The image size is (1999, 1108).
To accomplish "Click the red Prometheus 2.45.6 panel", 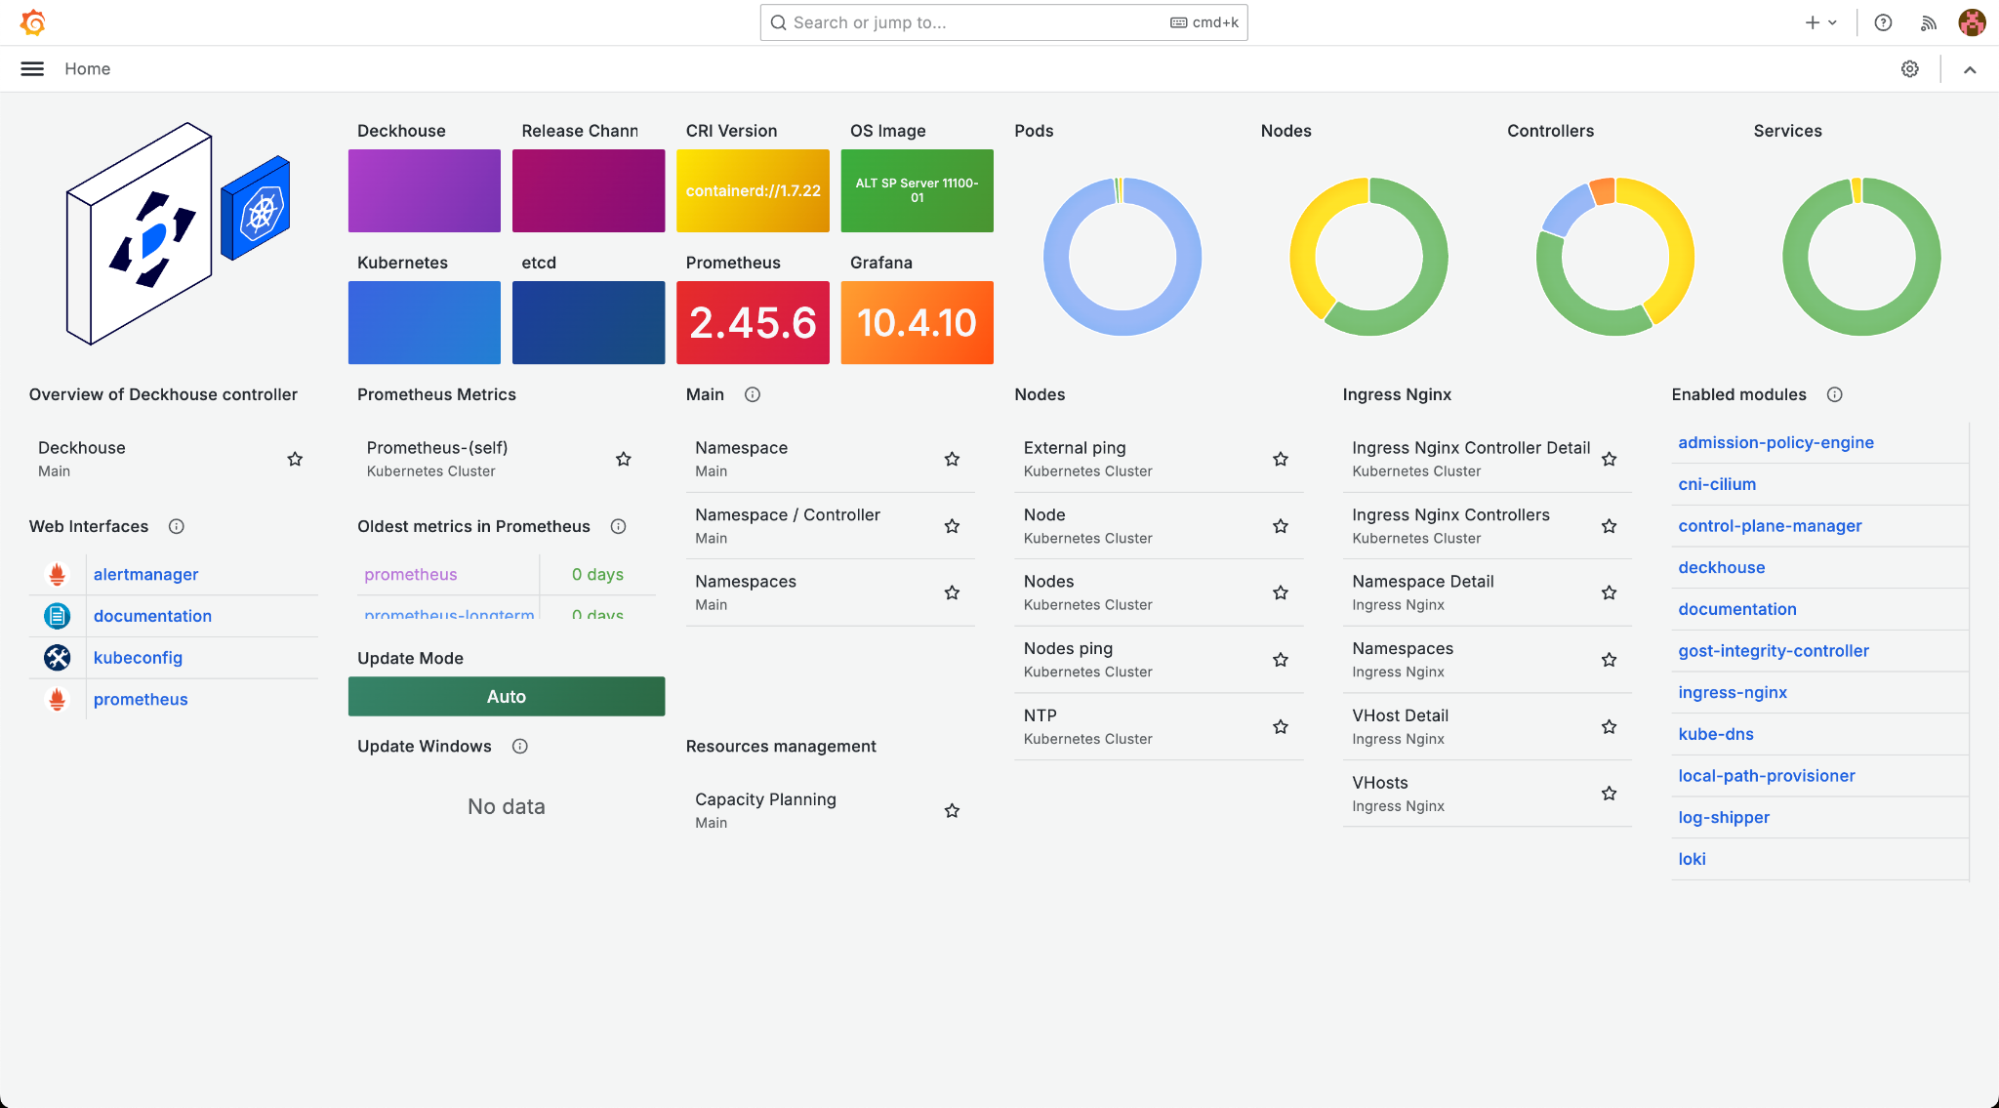I will click(752, 322).
